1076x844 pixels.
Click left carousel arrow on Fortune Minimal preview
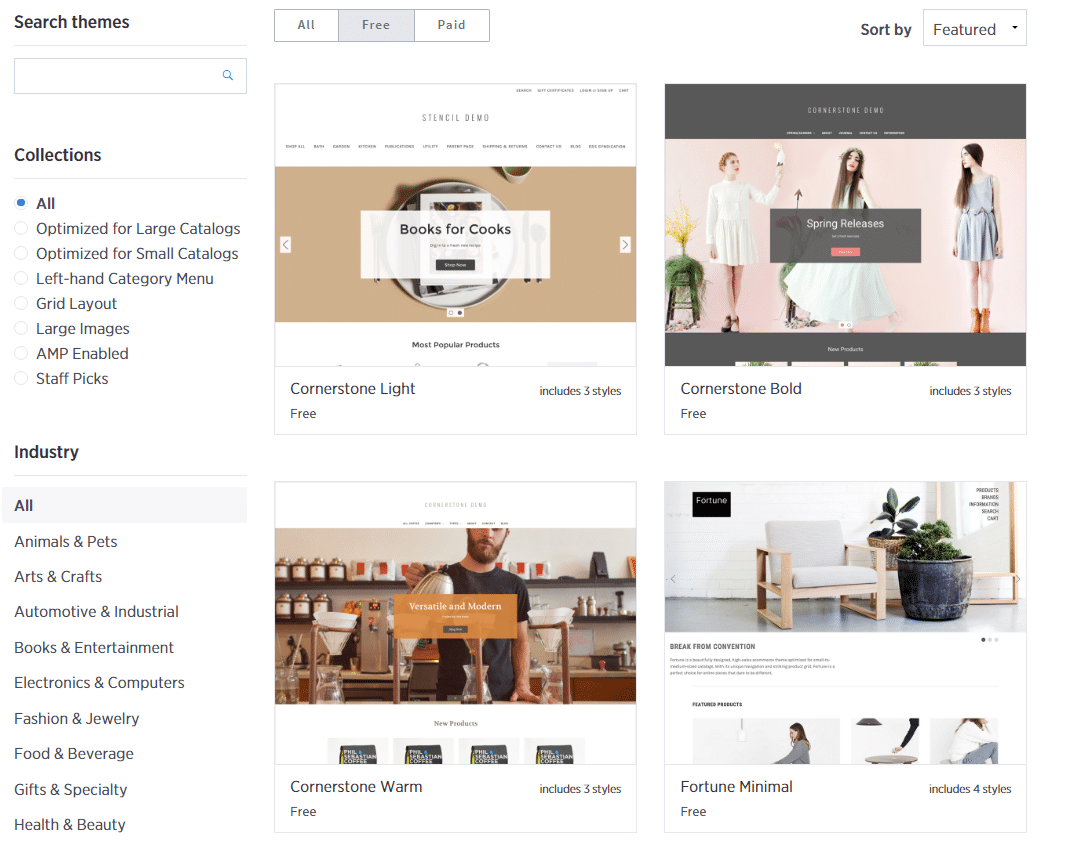673,579
